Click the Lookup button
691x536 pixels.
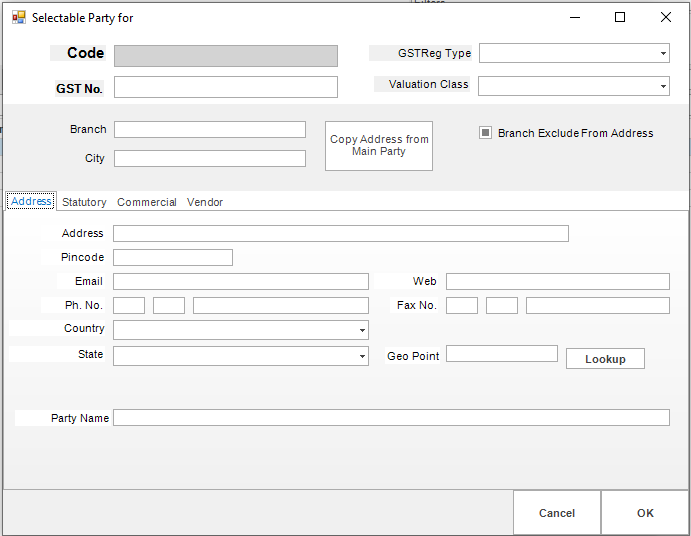click(x=605, y=359)
